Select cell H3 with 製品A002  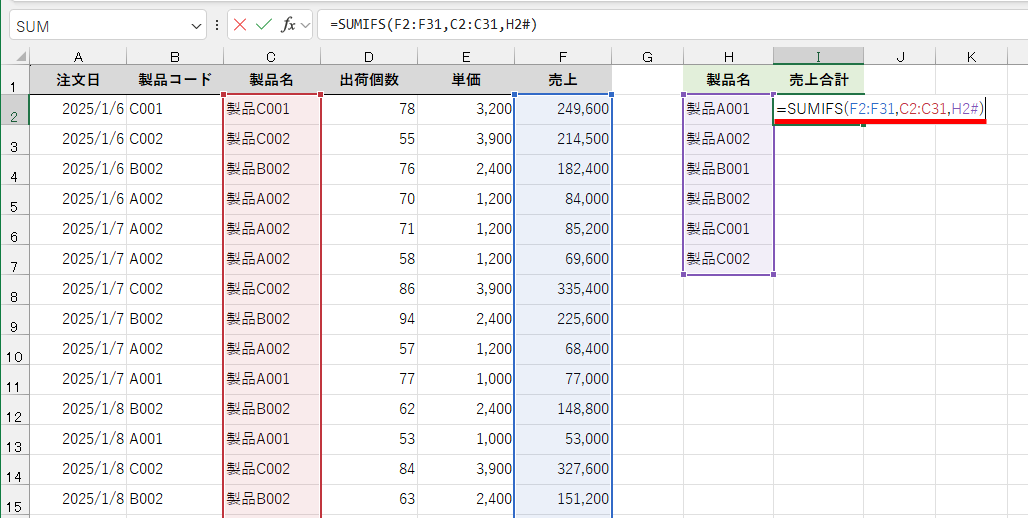[x=728, y=139]
